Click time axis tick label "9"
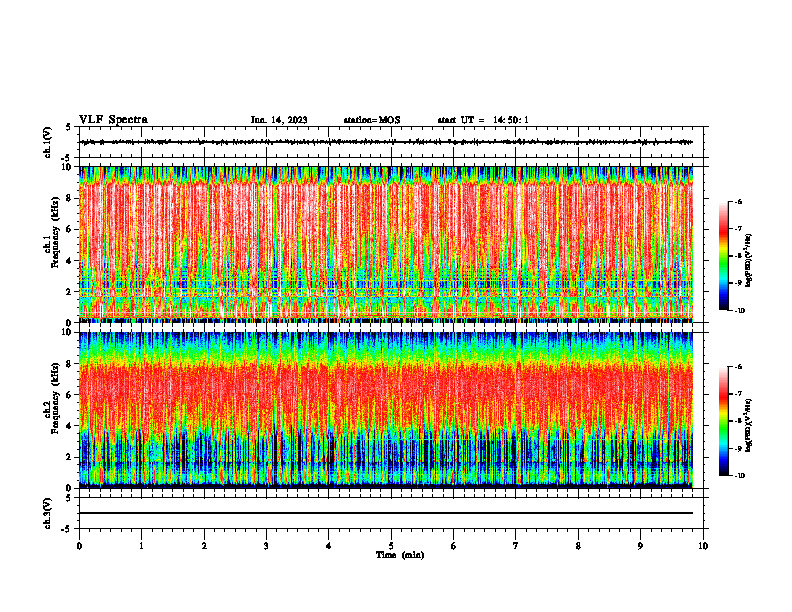Screen dimensions: 792x612 coord(640,546)
